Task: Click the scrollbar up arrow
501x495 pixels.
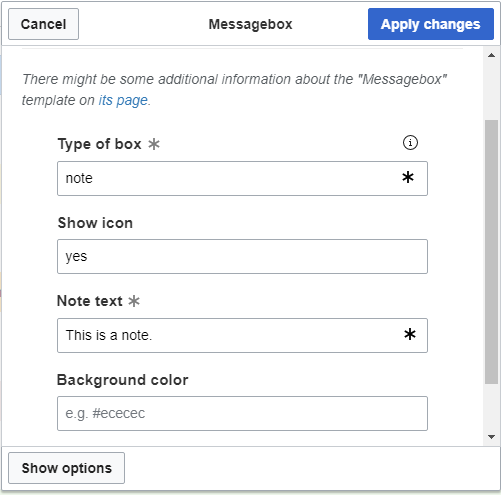Action: 491,55
